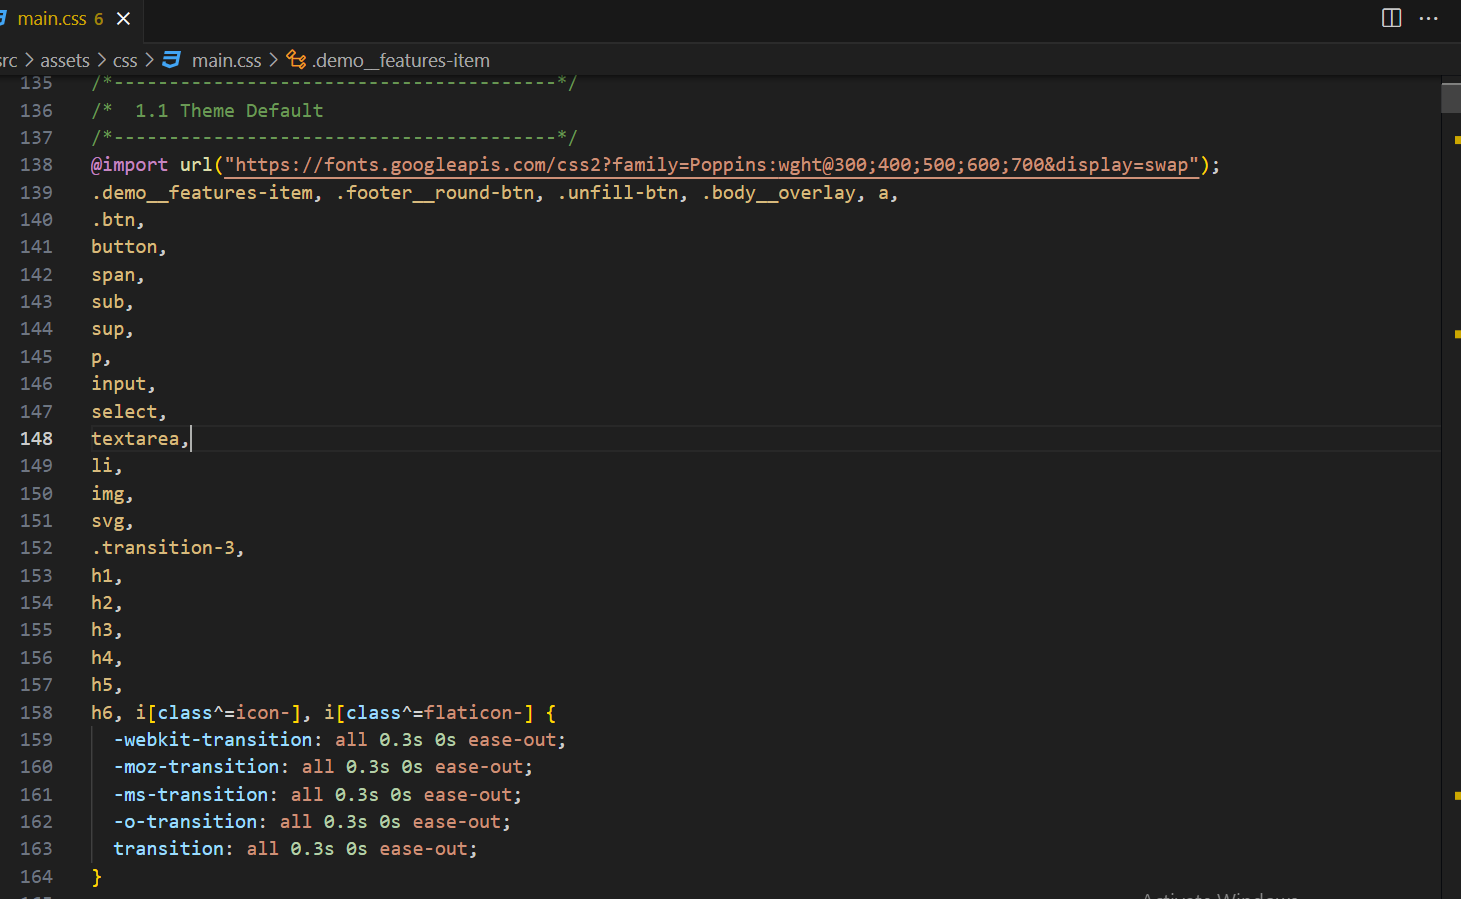Click the .footer__round-btn selector
This screenshot has height=899, width=1461.
[435, 193]
